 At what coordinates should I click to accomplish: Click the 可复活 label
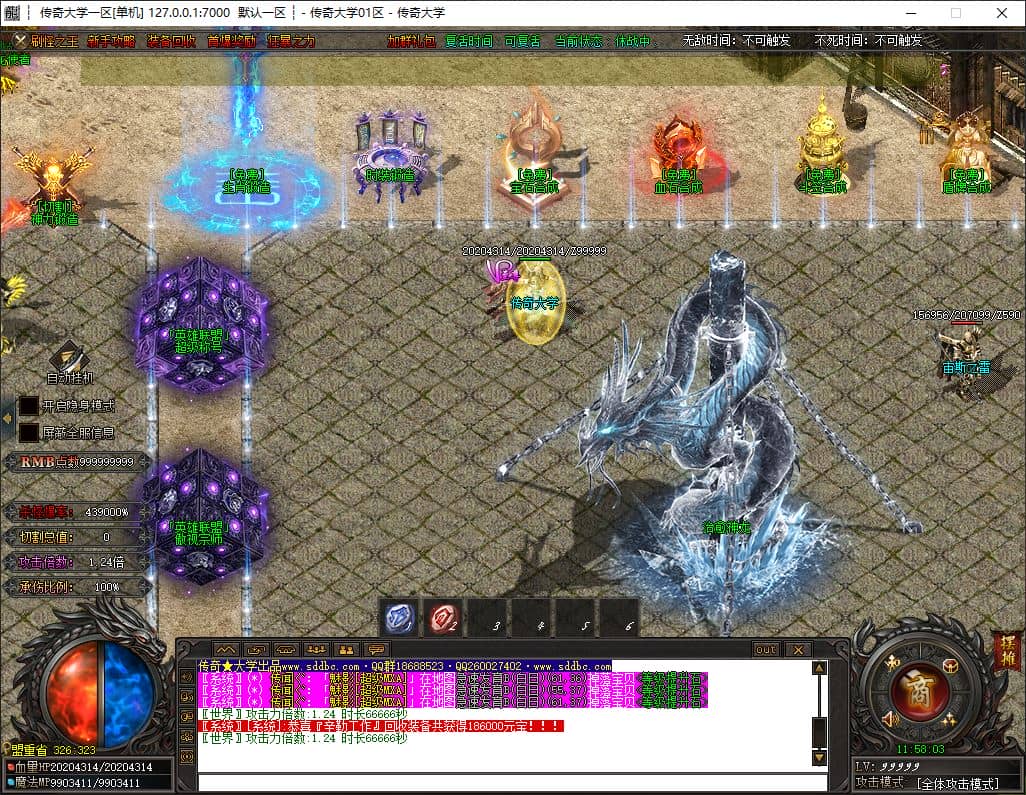pos(522,41)
